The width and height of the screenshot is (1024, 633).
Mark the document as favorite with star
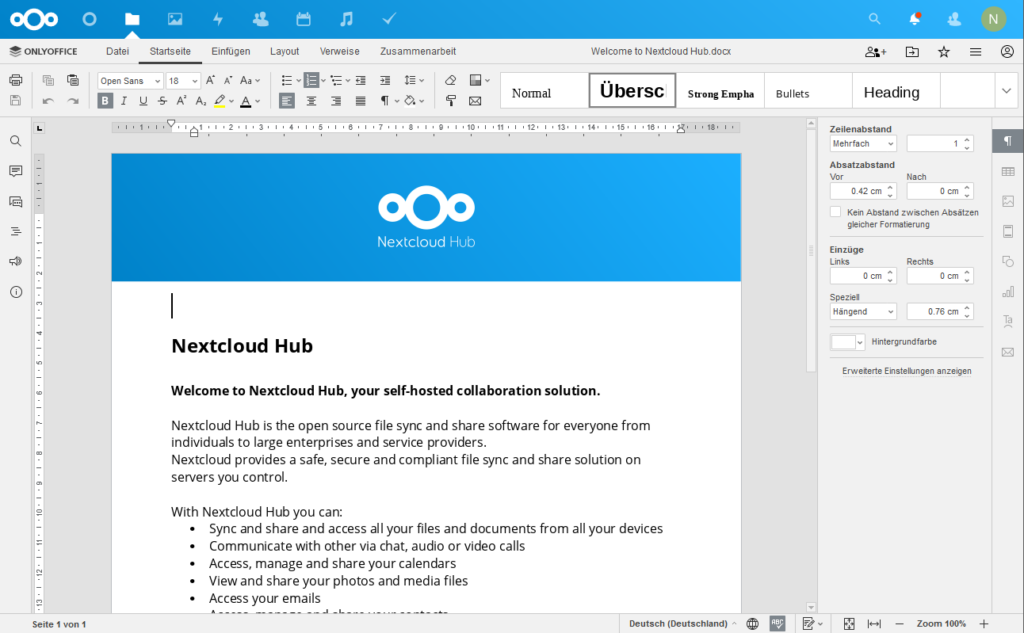[944, 52]
